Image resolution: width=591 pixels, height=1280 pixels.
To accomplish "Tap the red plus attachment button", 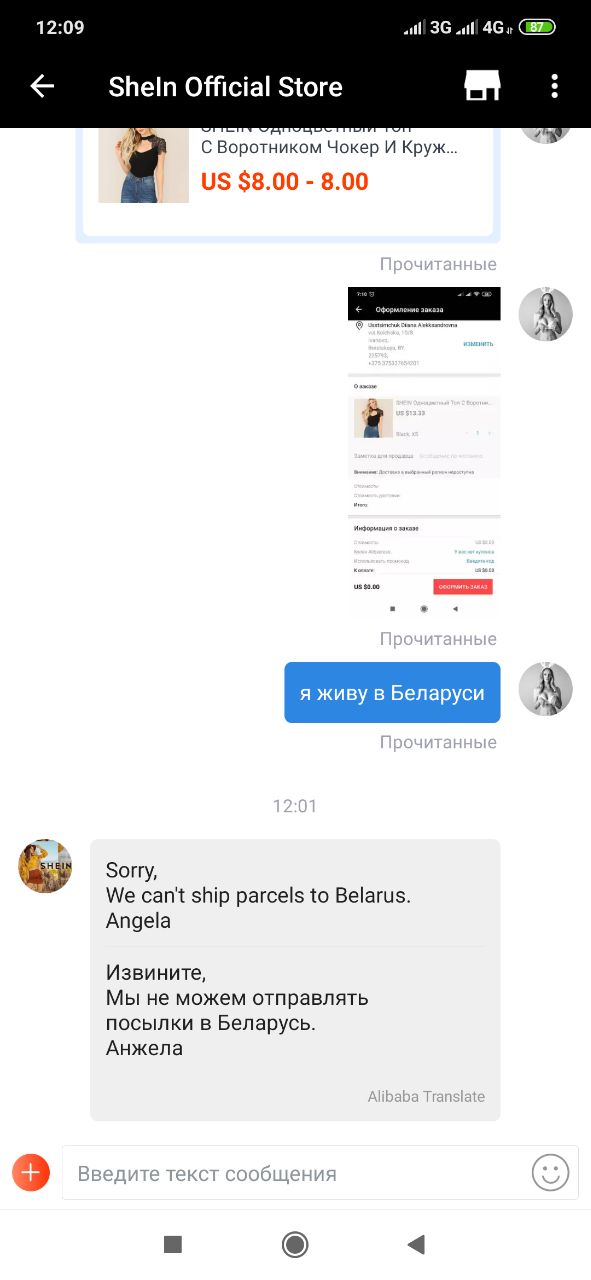I will pos(31,1172).
